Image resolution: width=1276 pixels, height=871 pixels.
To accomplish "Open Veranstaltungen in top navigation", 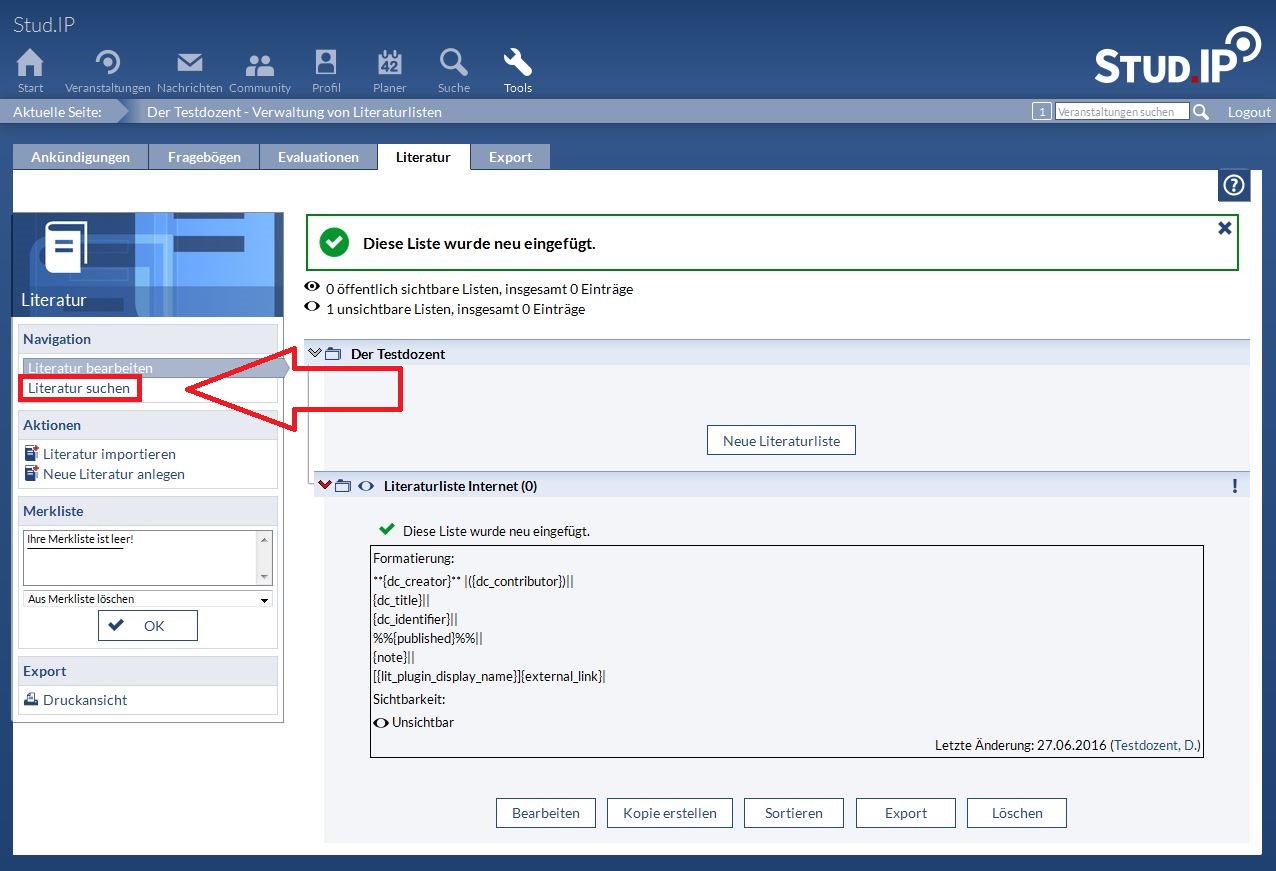I will (x=107, y=64).
